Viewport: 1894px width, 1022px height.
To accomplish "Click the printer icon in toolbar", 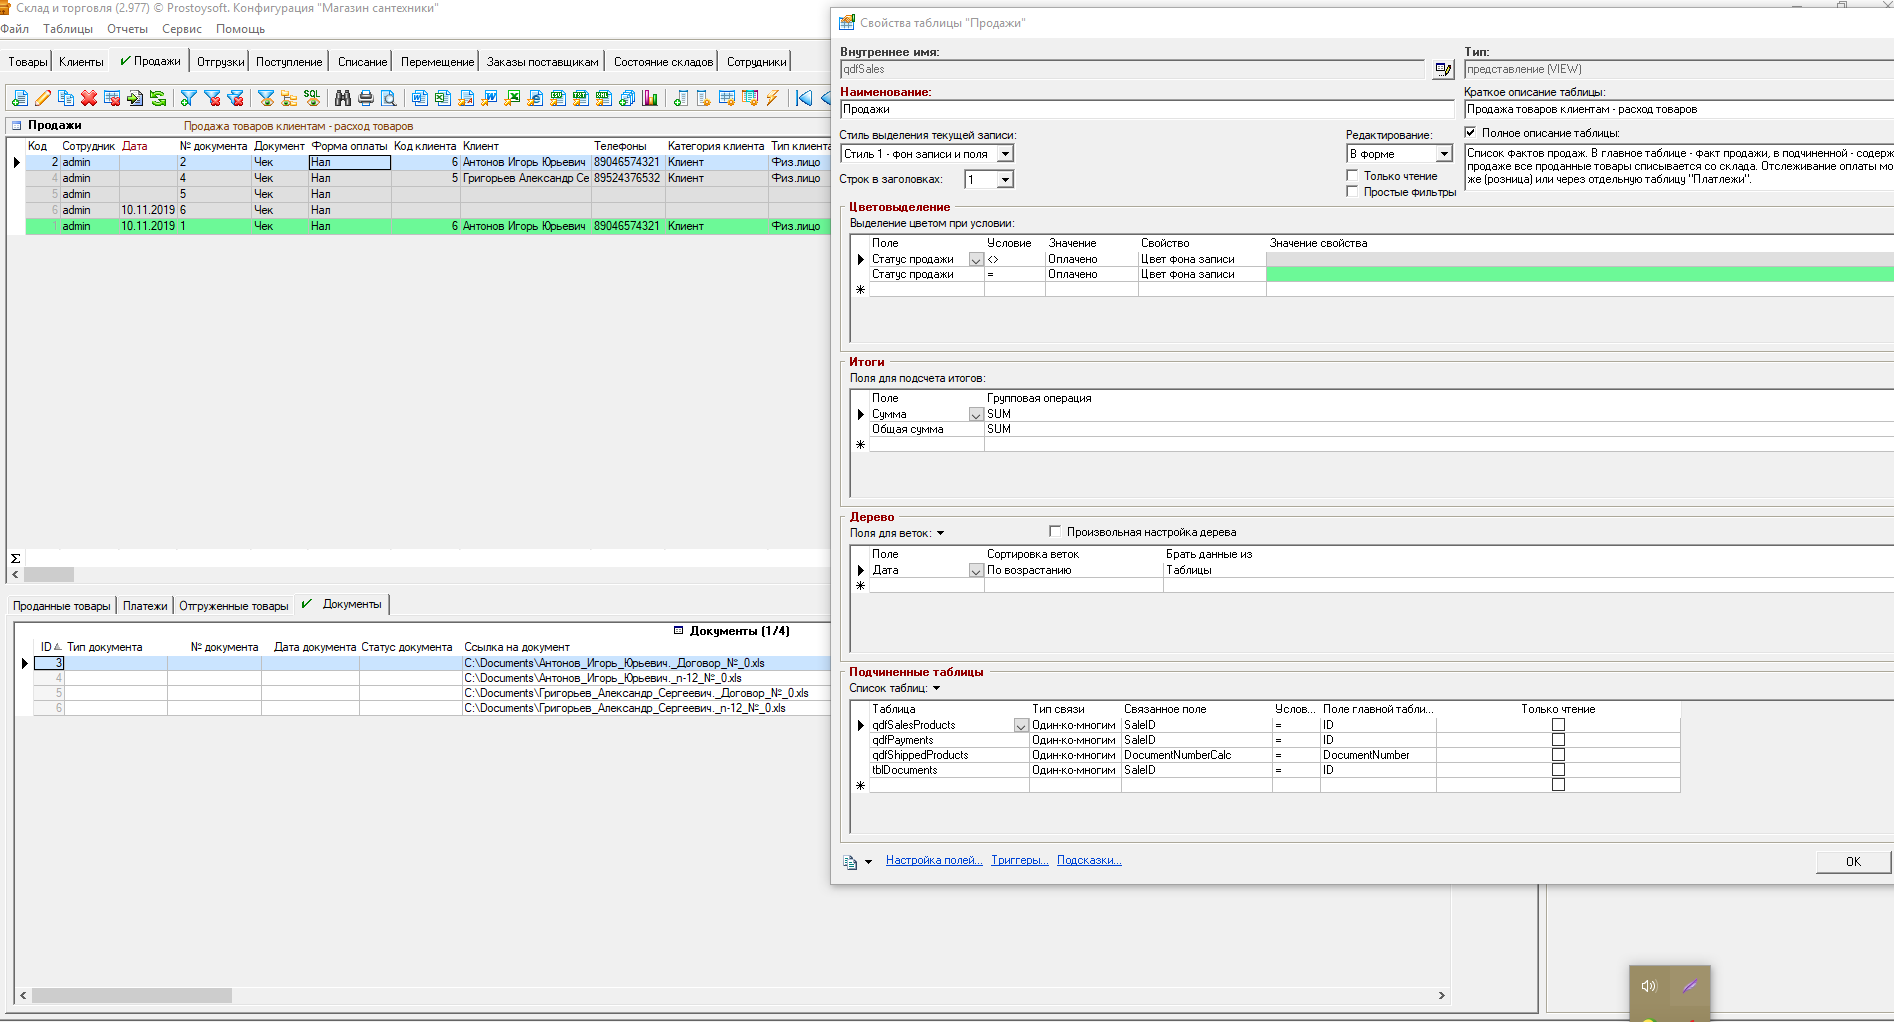I will click(x=366, y=98).
